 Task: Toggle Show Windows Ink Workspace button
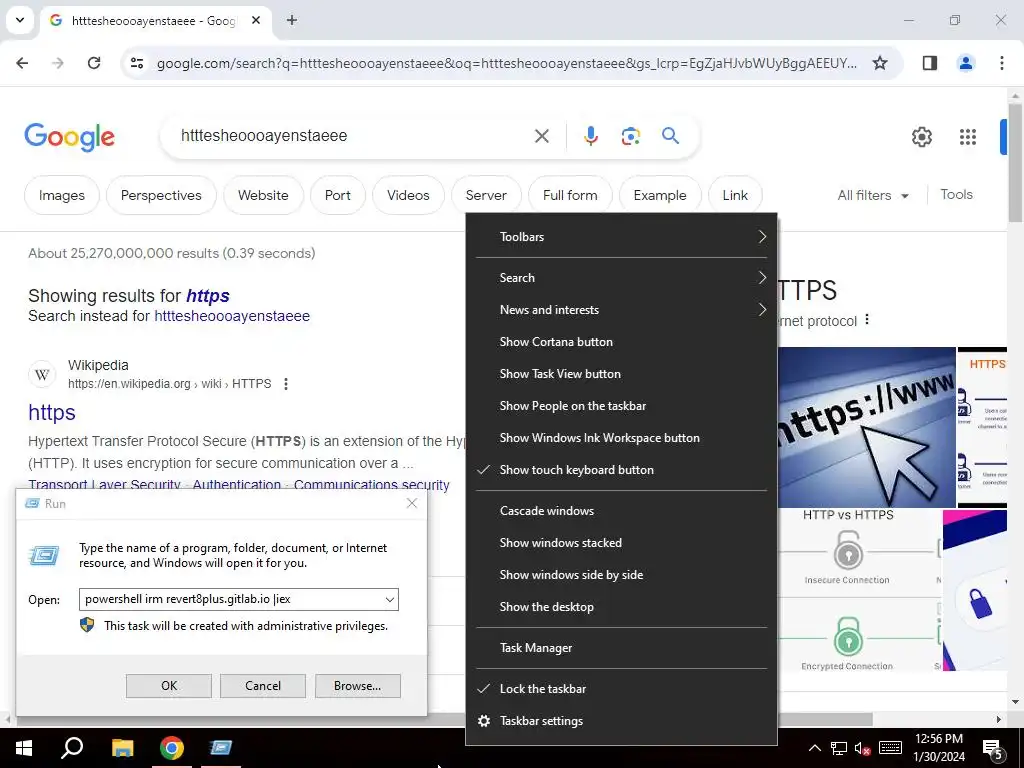[x=621, y=438]
